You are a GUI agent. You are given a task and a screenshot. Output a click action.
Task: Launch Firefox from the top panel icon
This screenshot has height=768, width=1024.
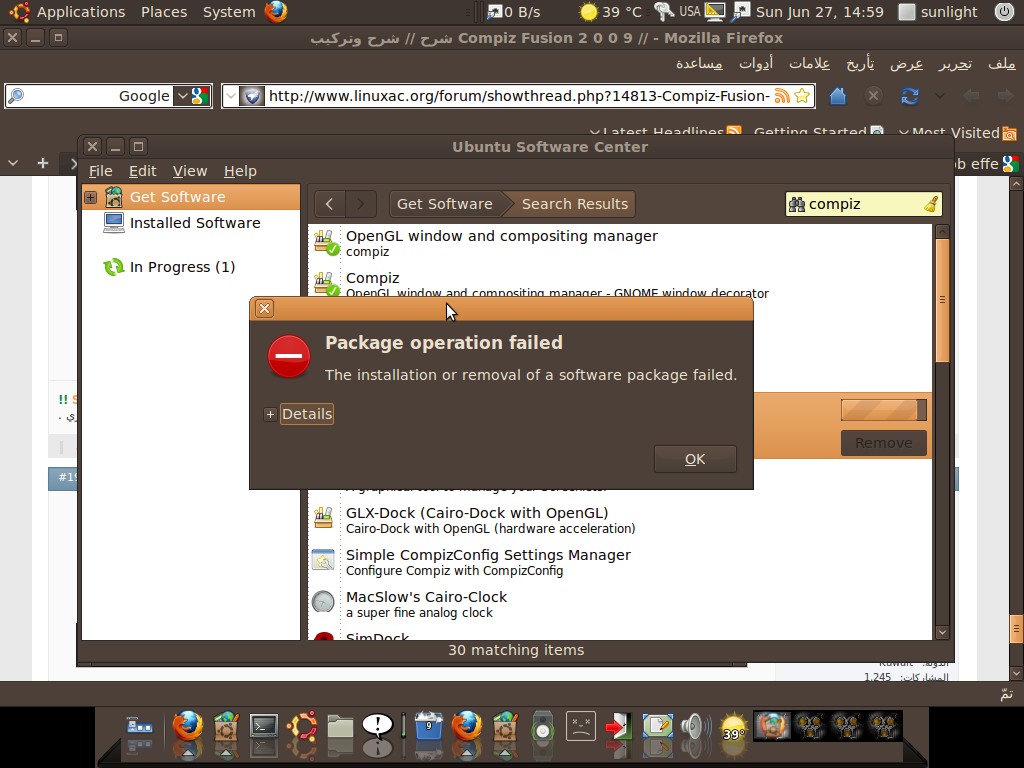pyautogui.click(x=276, y=12)
